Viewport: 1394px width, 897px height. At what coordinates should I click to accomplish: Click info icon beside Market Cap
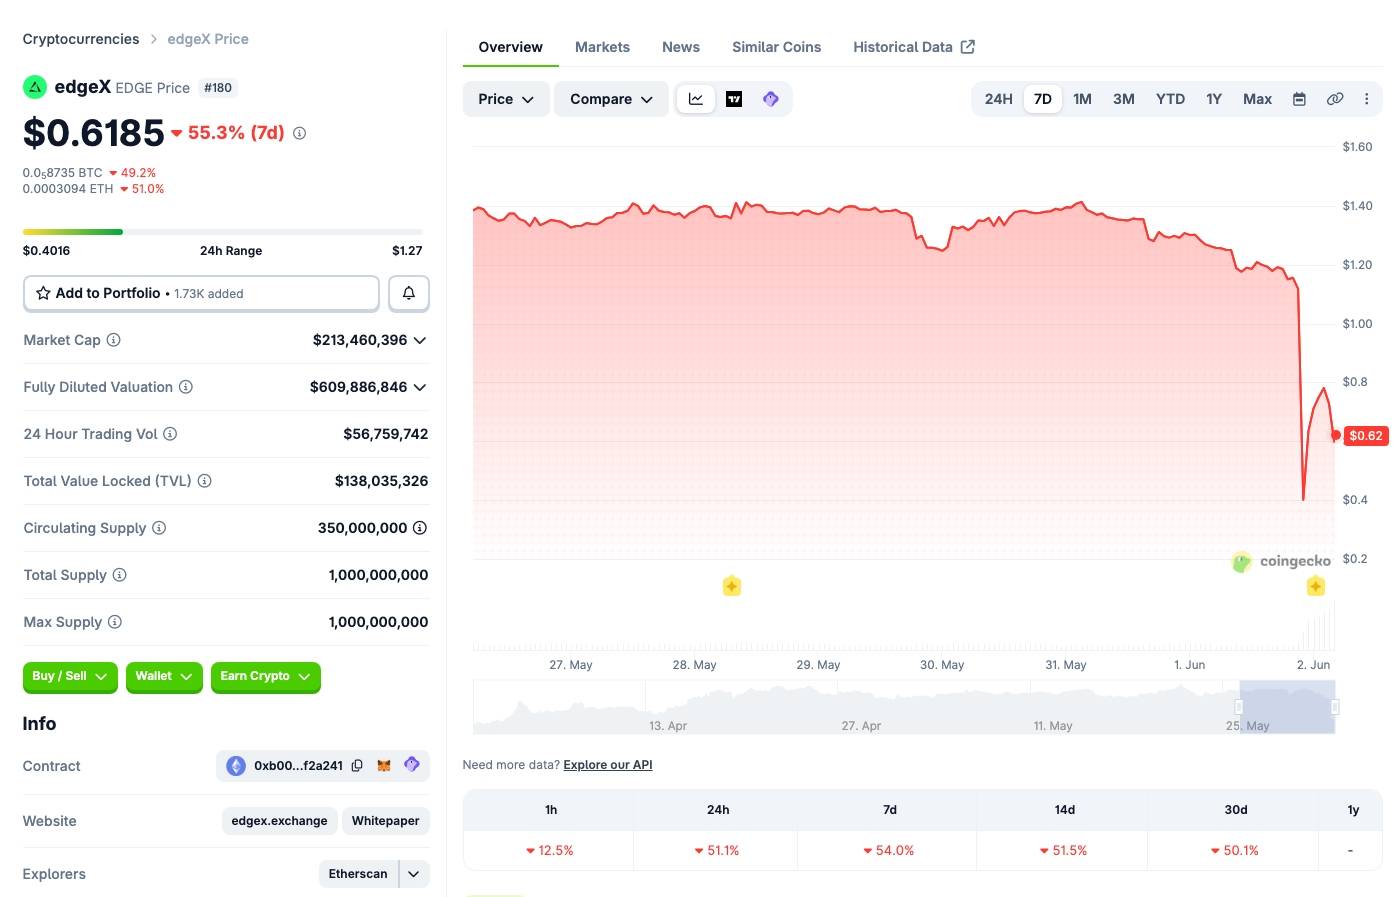pyautogui.click(x=114, y=340)
